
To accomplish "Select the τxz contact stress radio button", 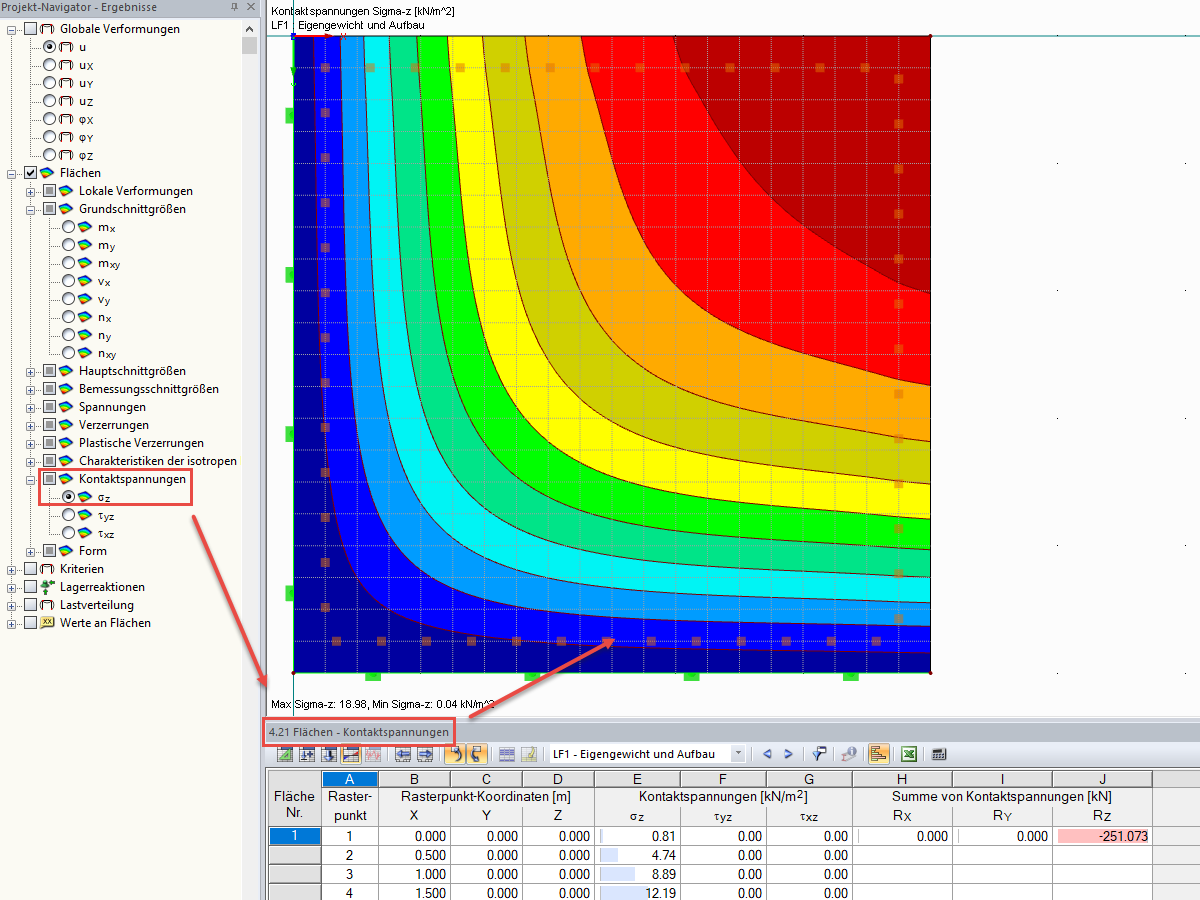I will tap(68, 533).
